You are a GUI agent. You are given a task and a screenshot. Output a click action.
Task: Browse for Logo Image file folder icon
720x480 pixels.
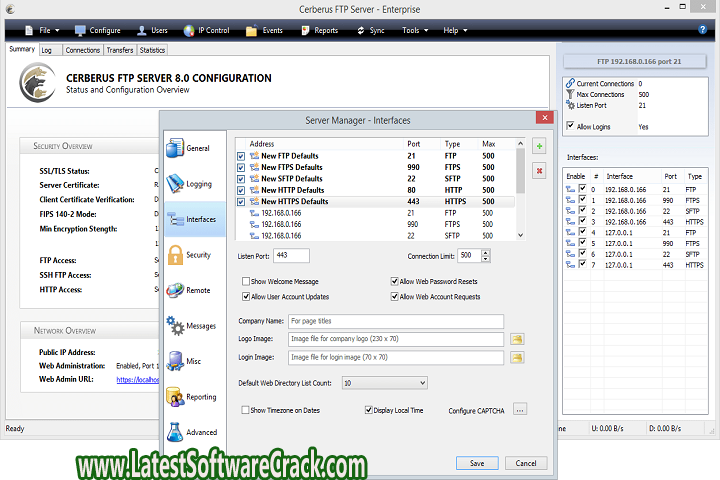[x=518, y=339]
